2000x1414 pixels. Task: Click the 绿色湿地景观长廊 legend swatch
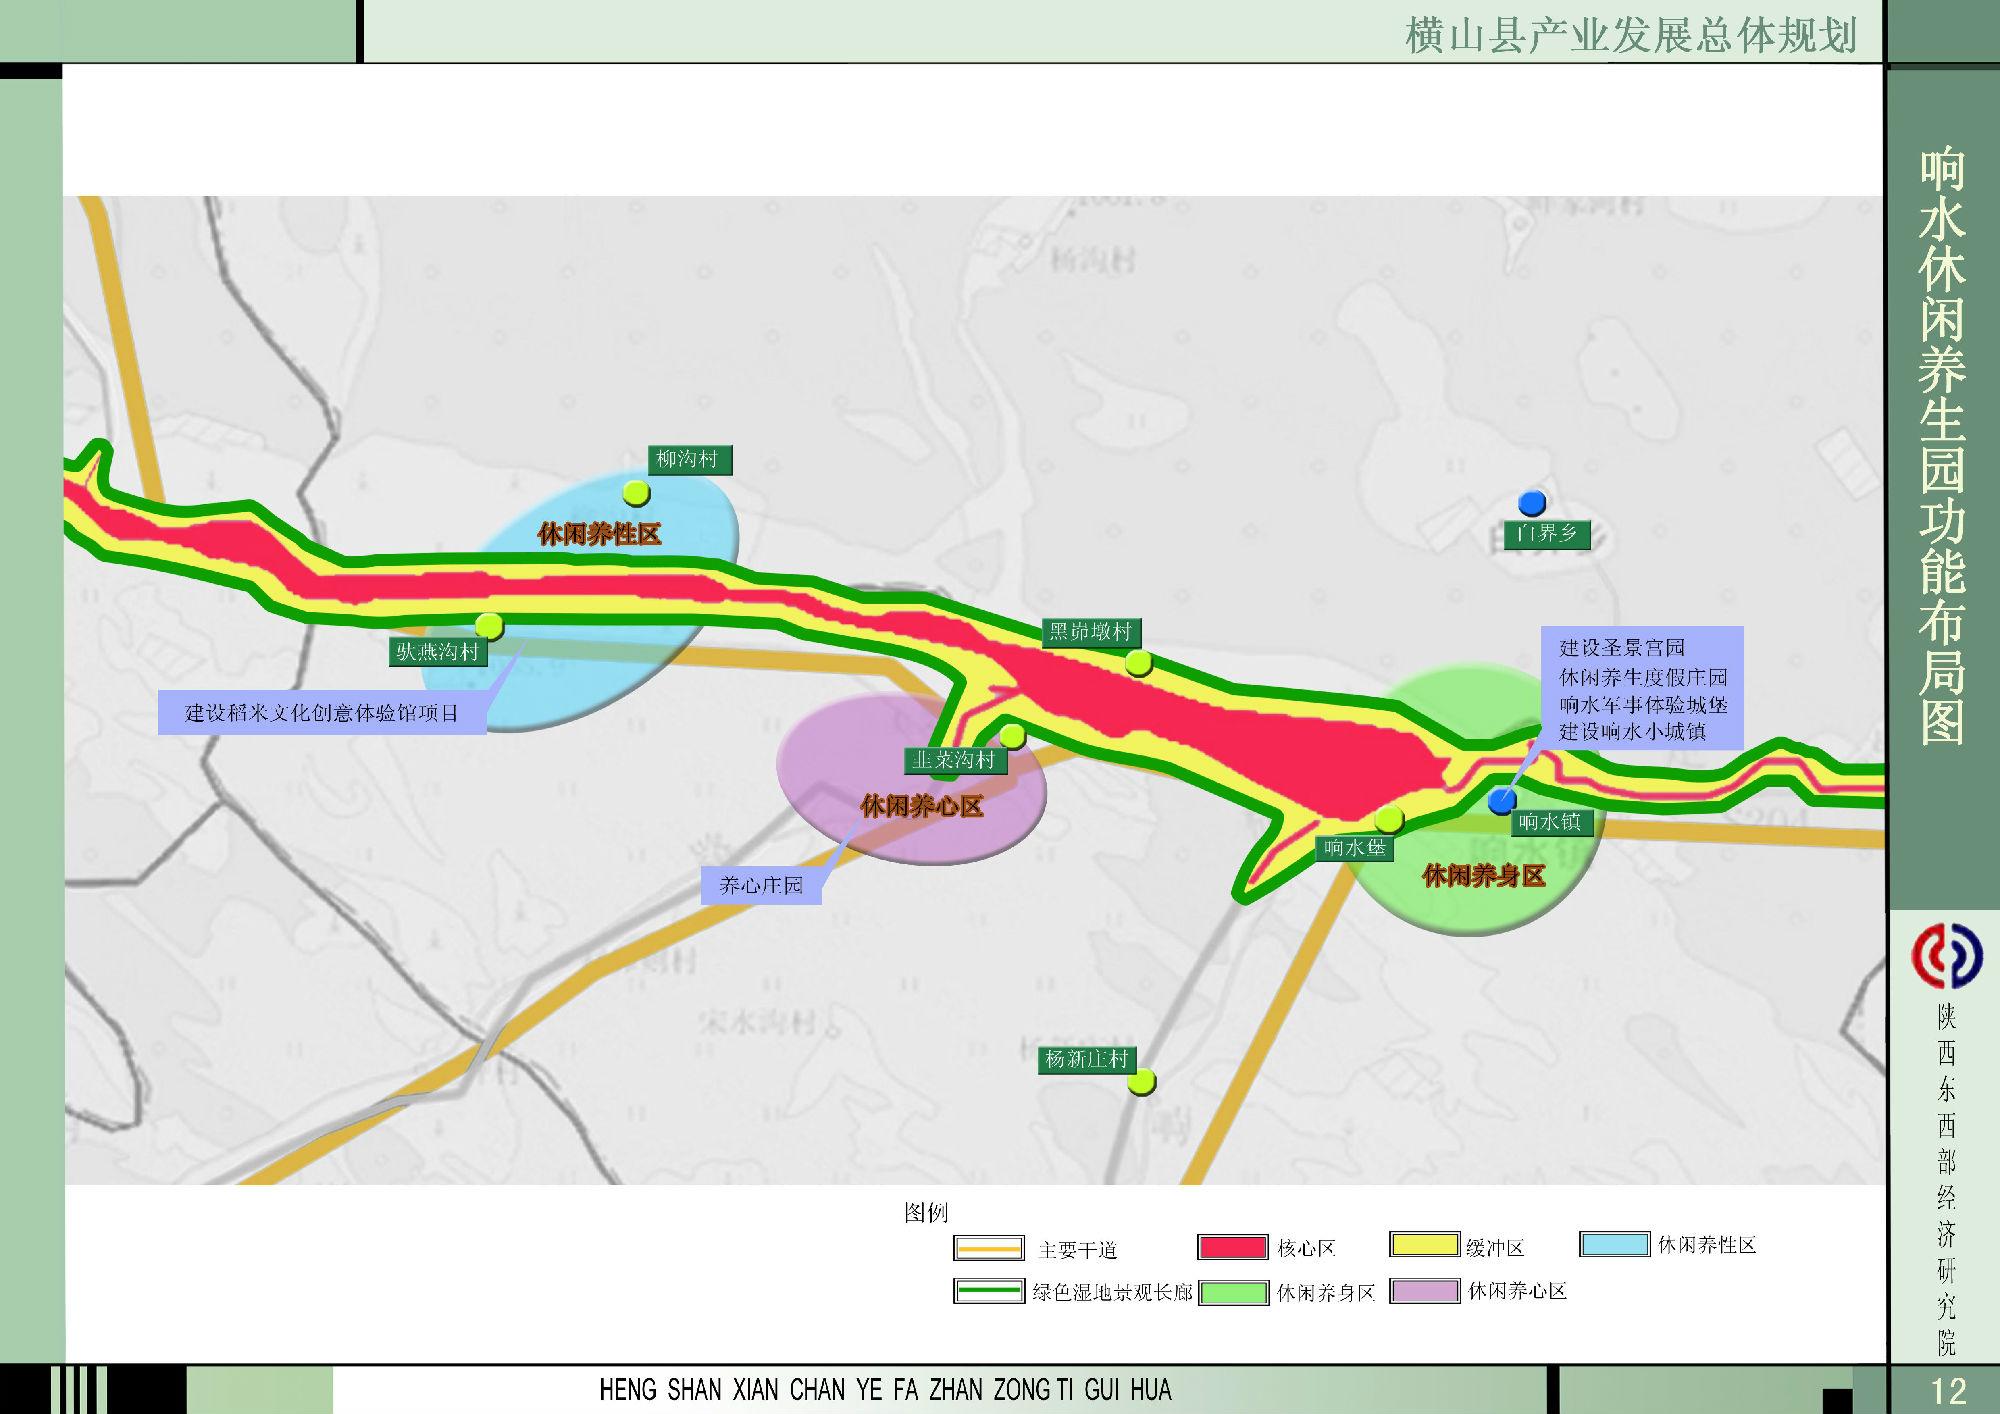tap(989, 1291)
